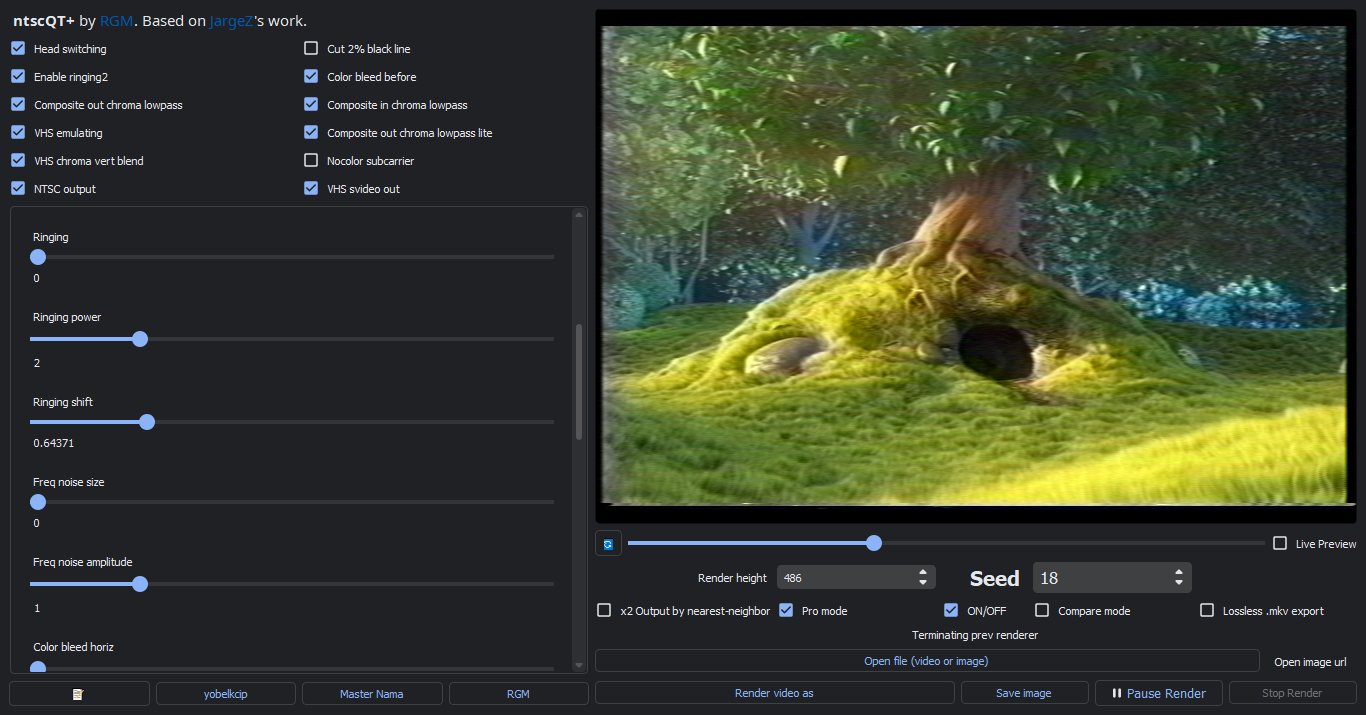Image resolution: width=1366 pixels, height=715 pixels.
Task: Enable the Cut 2% black line checkbox
Action: 311,48
